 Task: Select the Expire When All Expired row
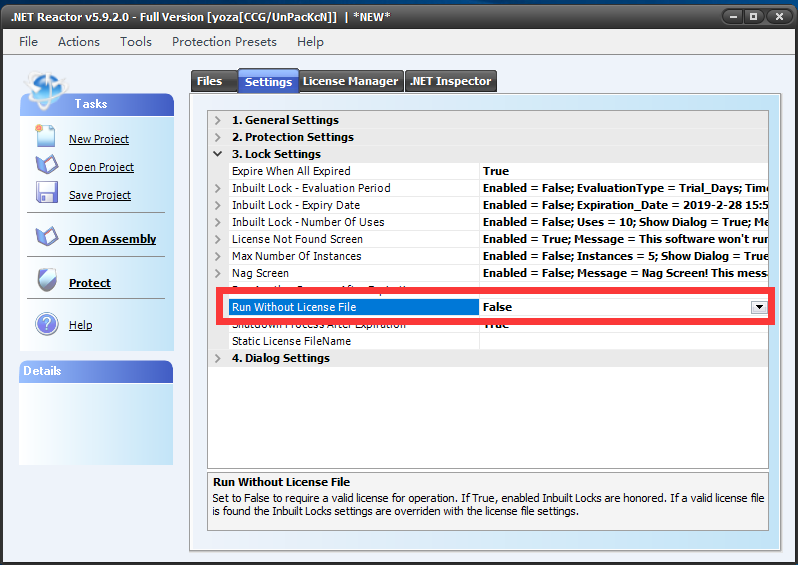498,171
